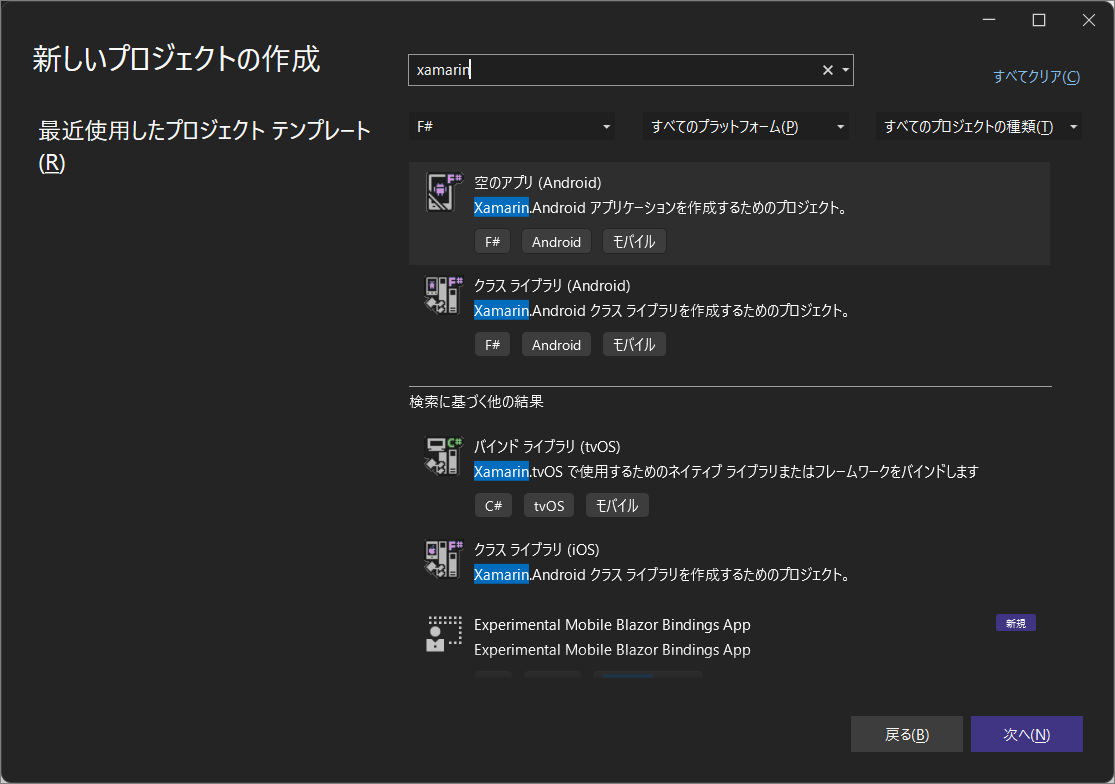Image resolution: width=1115 pixels, height=784 pixels.
Task: Click the Android tag under 空のアプリ (Android)
Action: click(556, 242)
